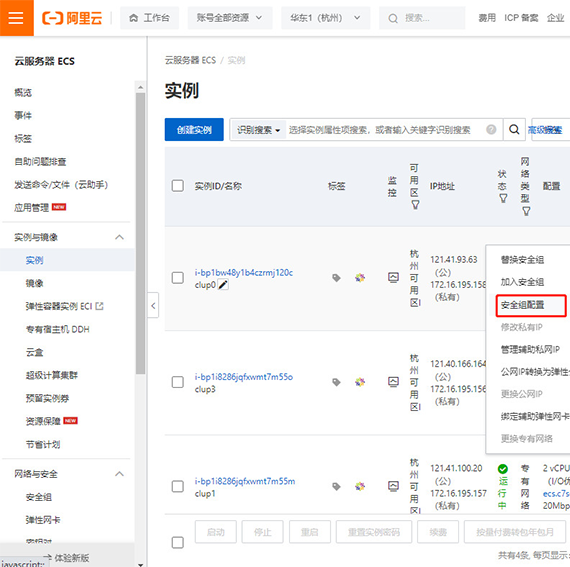Open instance i-bp1i8286jqfxwmt7m55o link
Screen dimensions: 570x567
click(244, 377)
